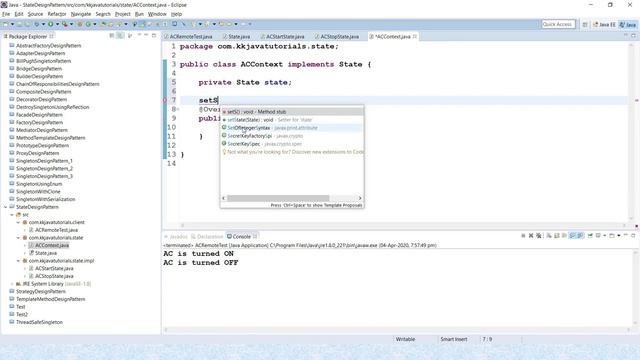Collapse the com.kkjavatutorials.state.impl package
Image resolution: width=640 pixels, height=360 pixels.
tap(18, 261)
